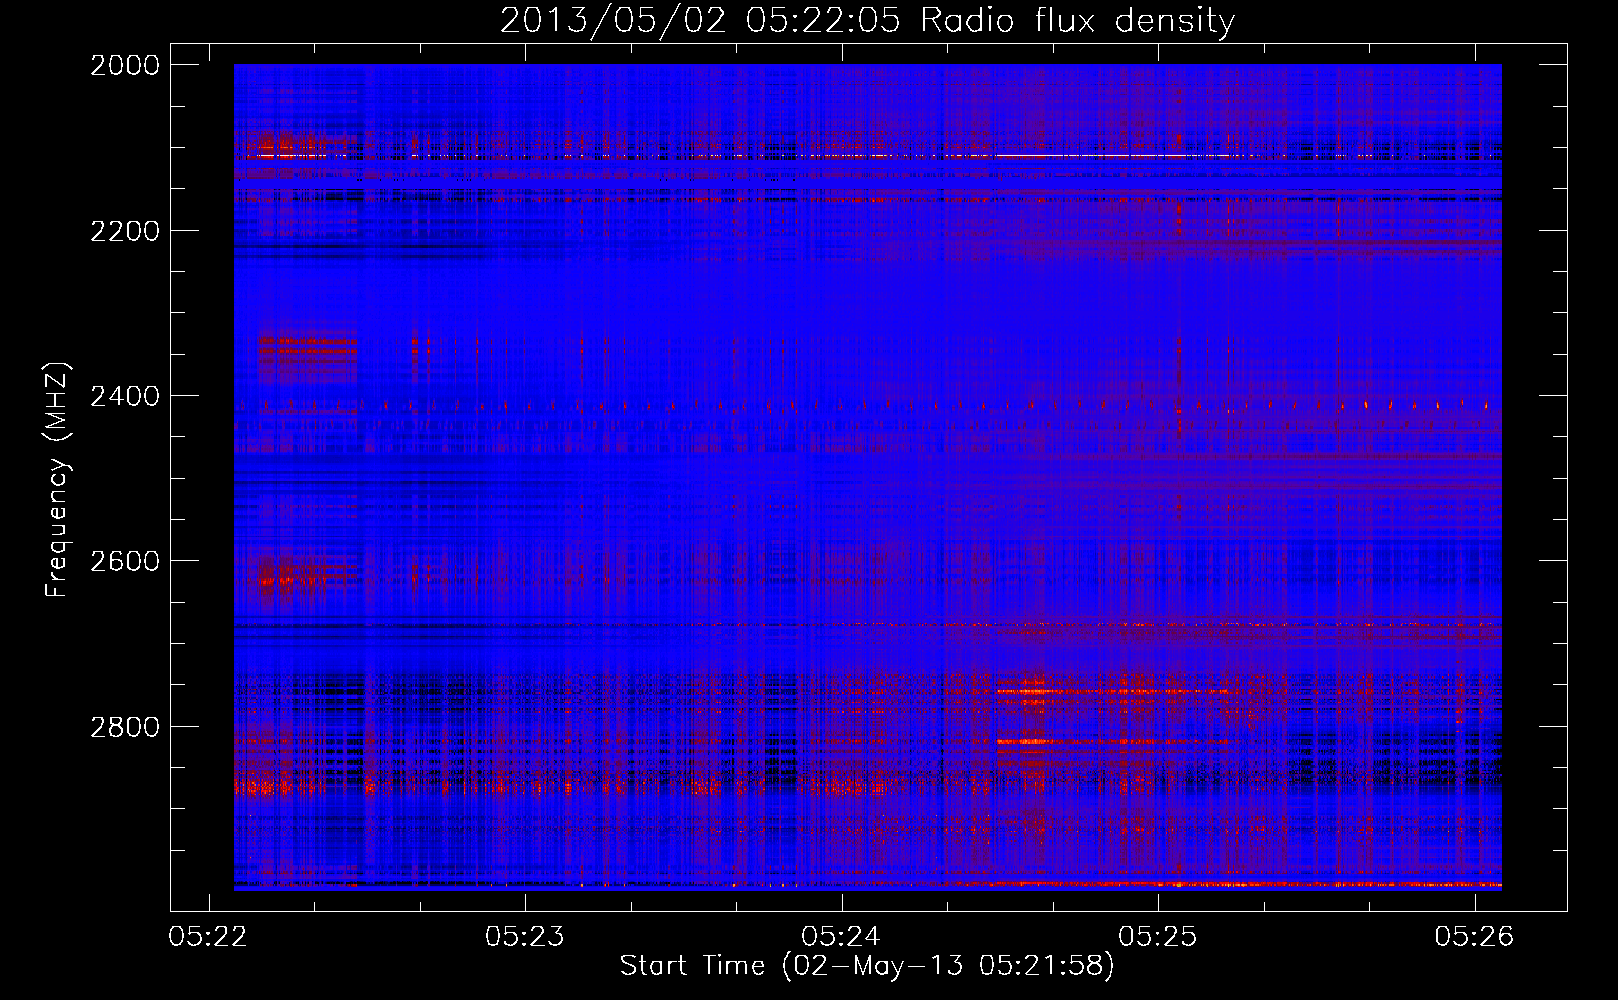Select the 2200 frequency tick label

125,231
